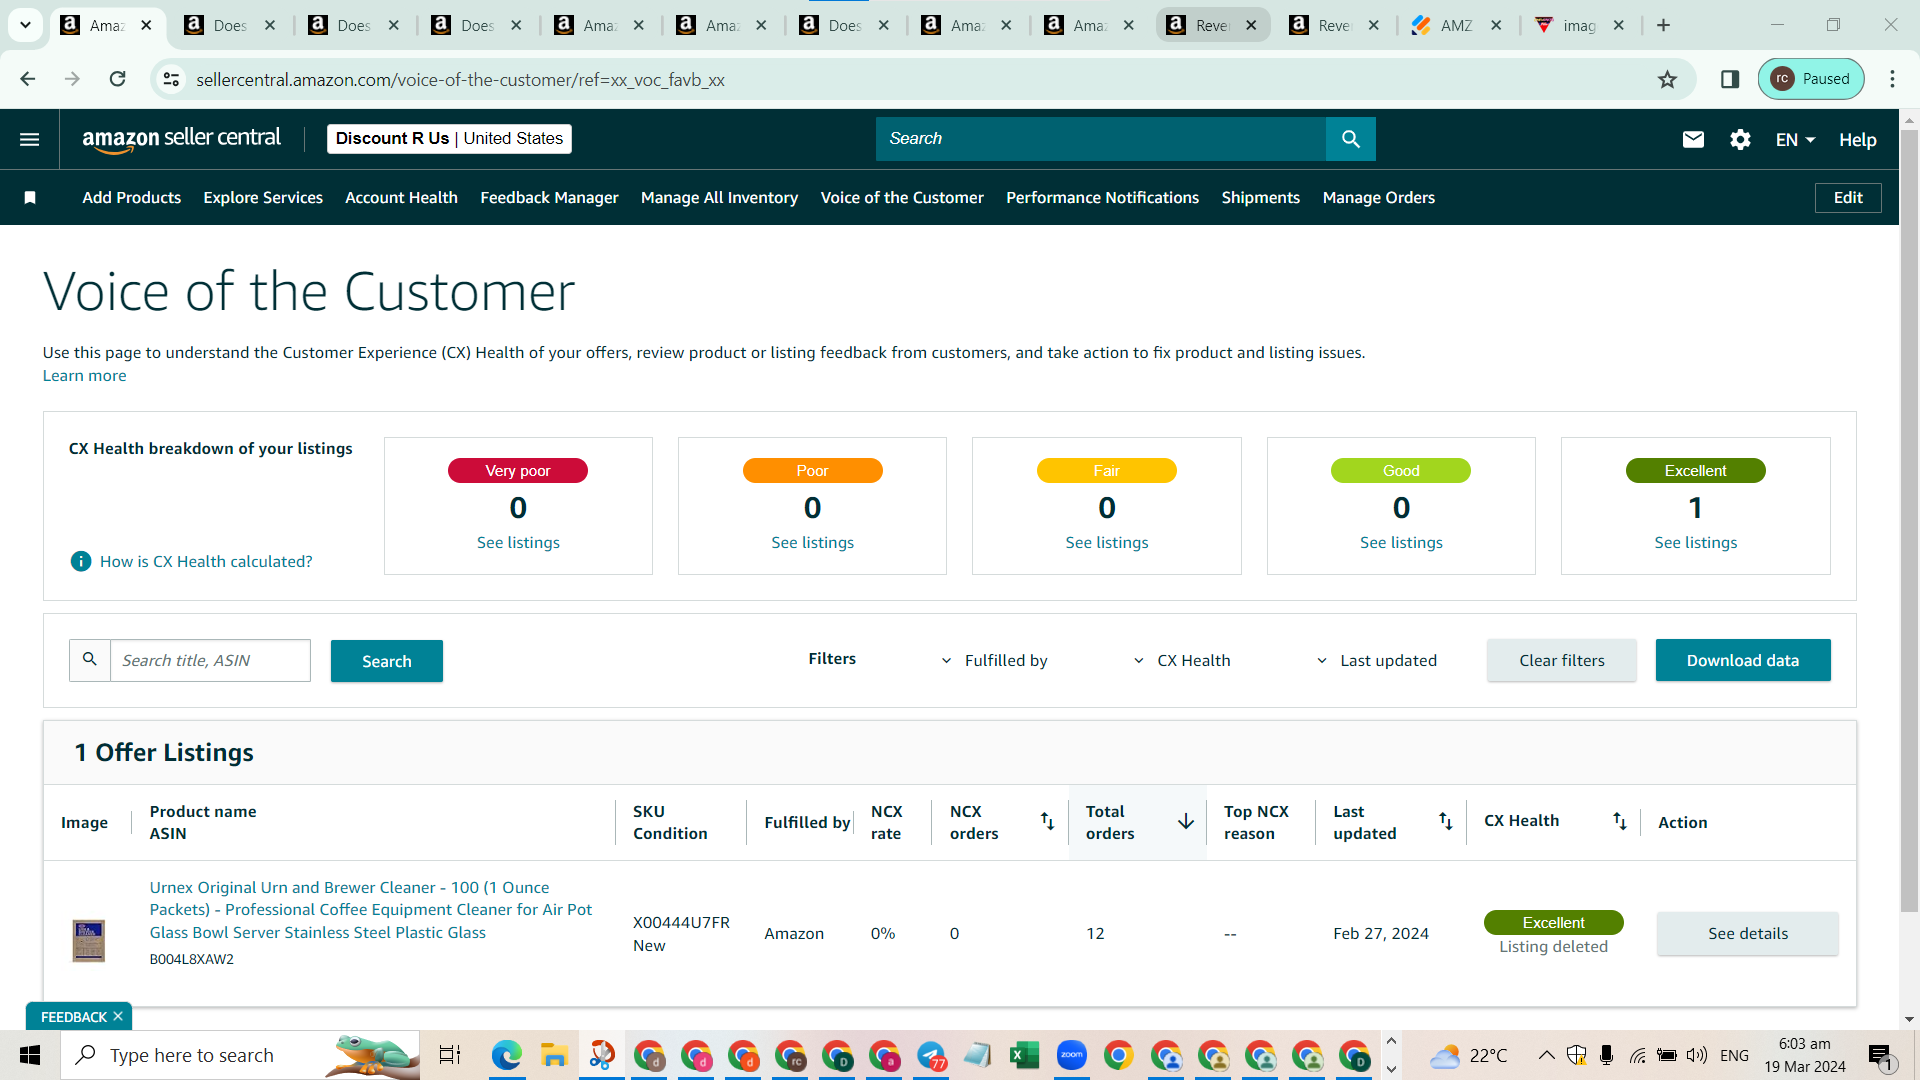Open the settings gear icon

tap(1740, 140)
